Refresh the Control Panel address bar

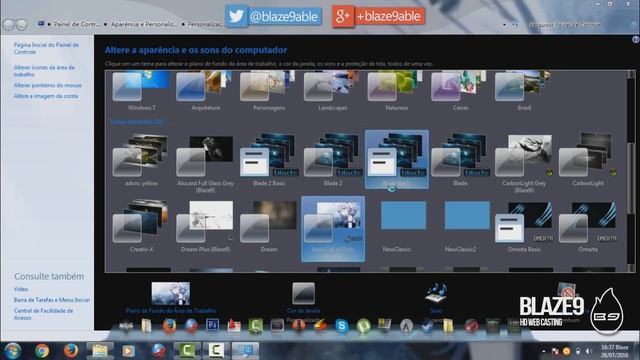[x=515, y=24]
